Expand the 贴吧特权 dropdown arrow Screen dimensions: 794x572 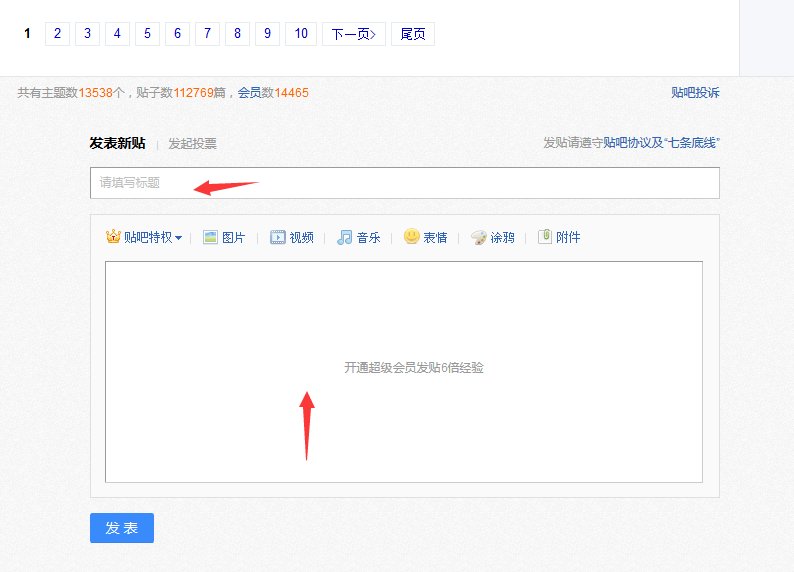pos(178,238)
